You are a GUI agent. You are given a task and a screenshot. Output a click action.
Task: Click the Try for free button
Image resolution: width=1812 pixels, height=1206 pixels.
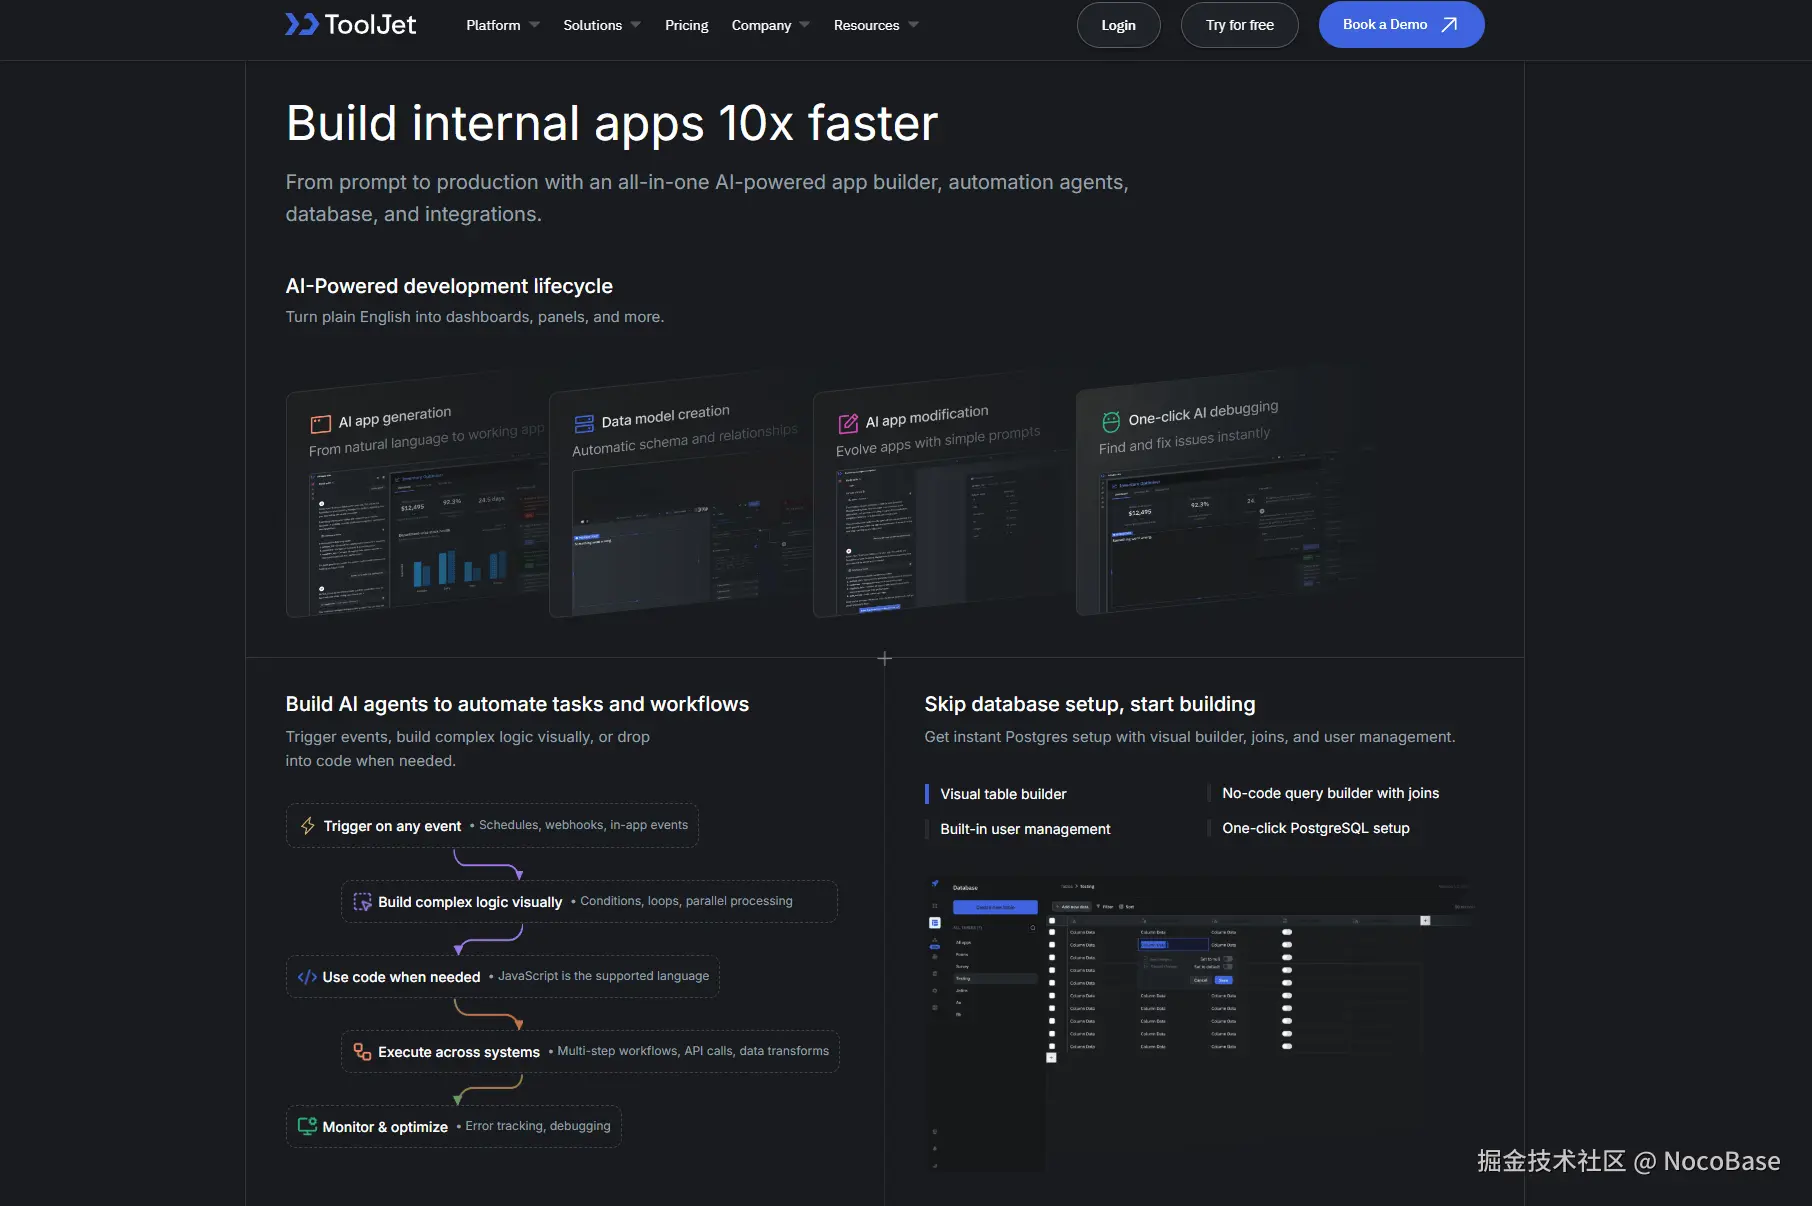[1239, 25]
